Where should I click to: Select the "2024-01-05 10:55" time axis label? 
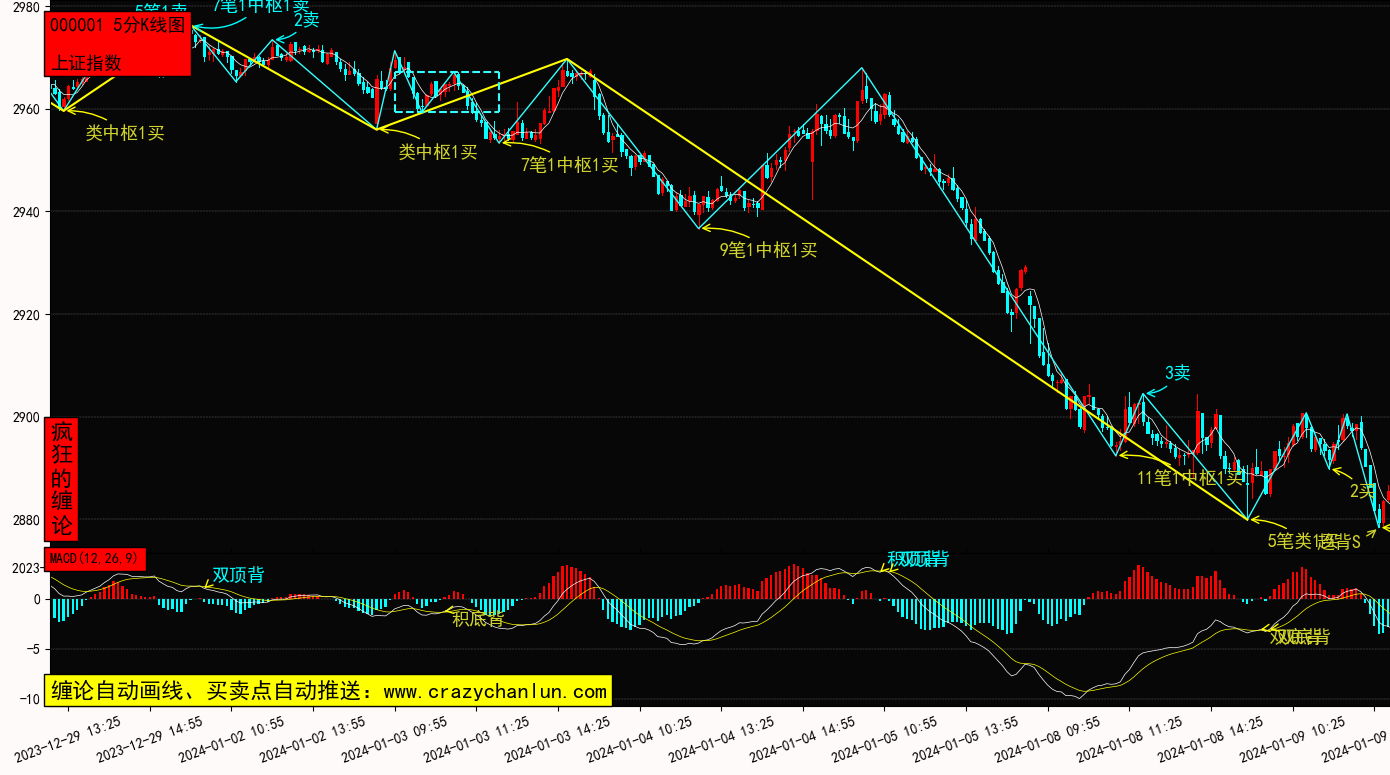click(x=885, y=740)
